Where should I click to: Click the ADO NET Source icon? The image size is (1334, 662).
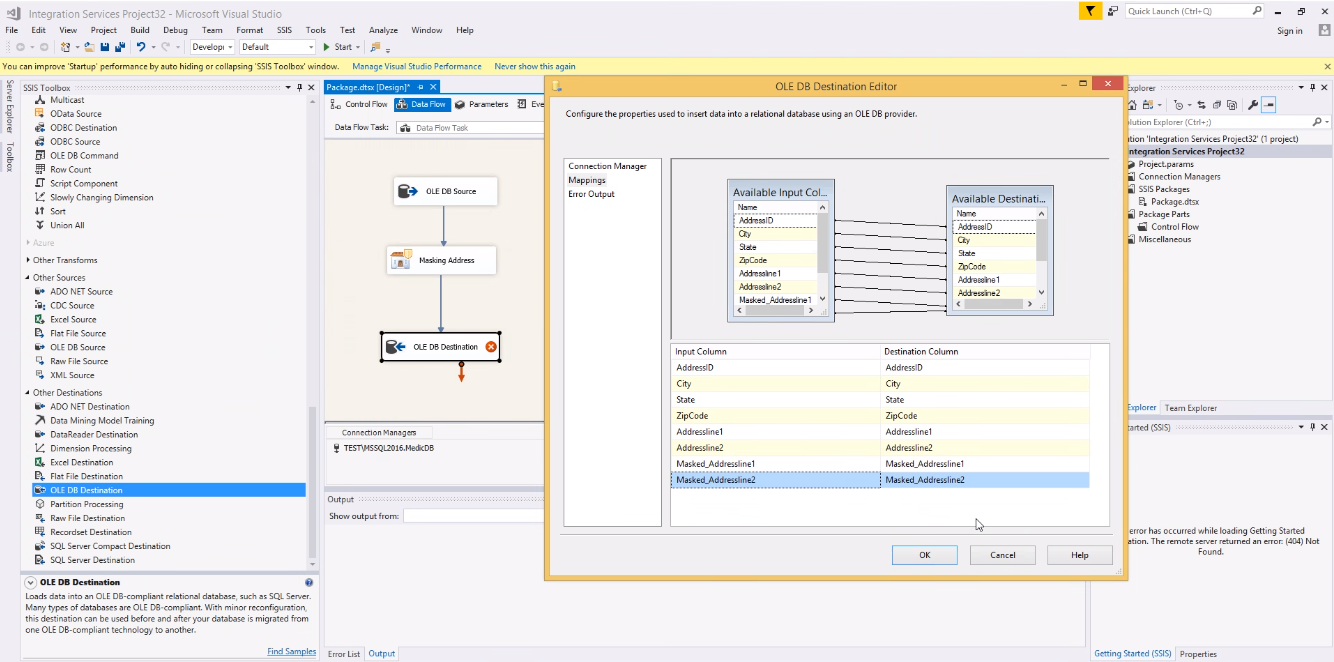(40, 292)
